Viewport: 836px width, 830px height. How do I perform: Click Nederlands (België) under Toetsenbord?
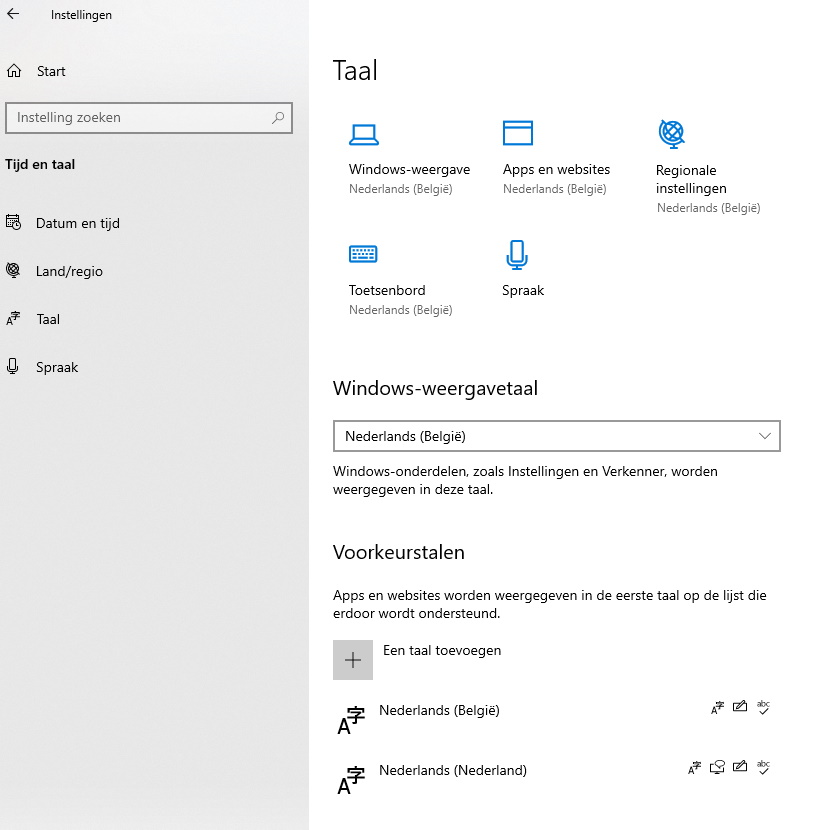400,310
